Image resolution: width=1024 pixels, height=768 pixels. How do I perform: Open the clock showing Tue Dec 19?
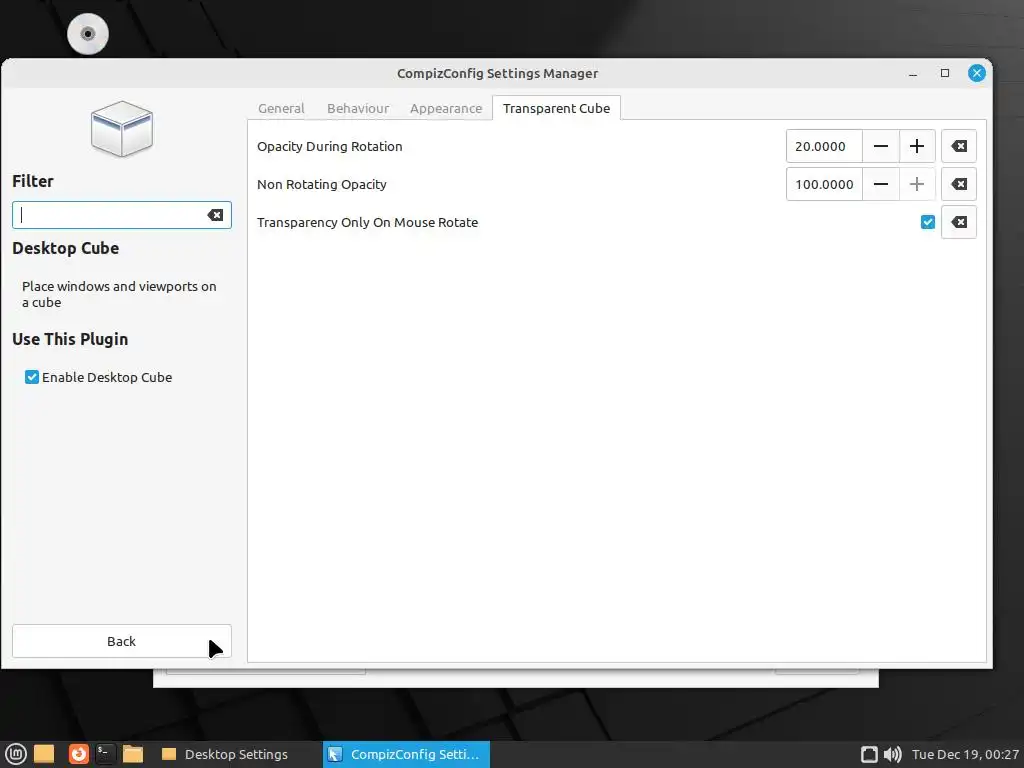click(965, 754)
